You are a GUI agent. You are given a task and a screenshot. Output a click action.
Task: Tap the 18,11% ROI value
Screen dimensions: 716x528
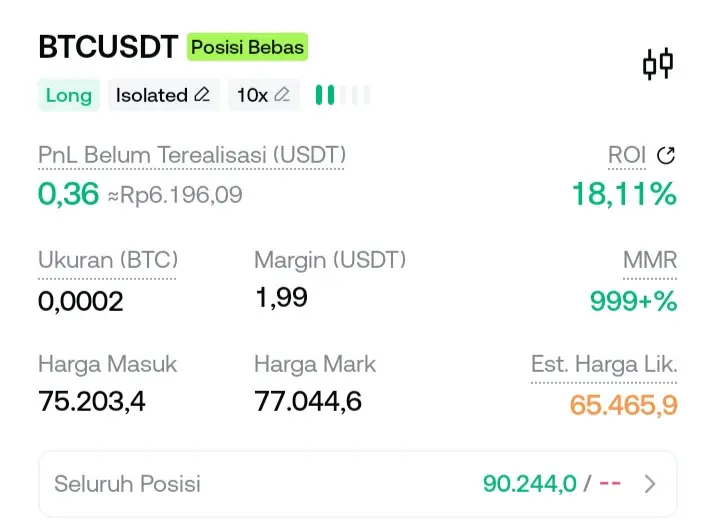click(x=624, y=193)
